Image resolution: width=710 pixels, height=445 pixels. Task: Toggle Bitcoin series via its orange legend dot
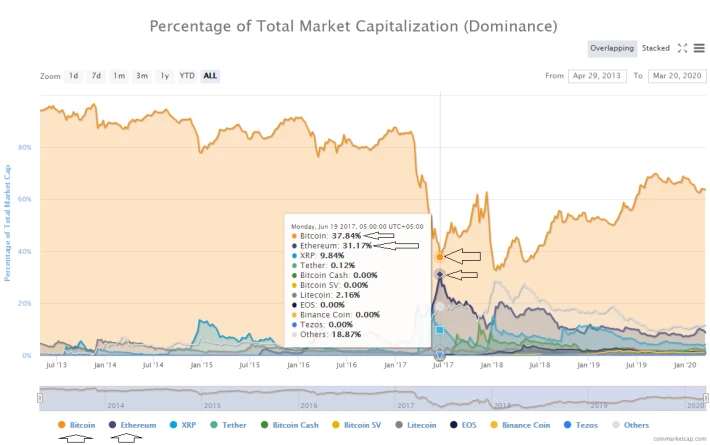pos(62,425)
